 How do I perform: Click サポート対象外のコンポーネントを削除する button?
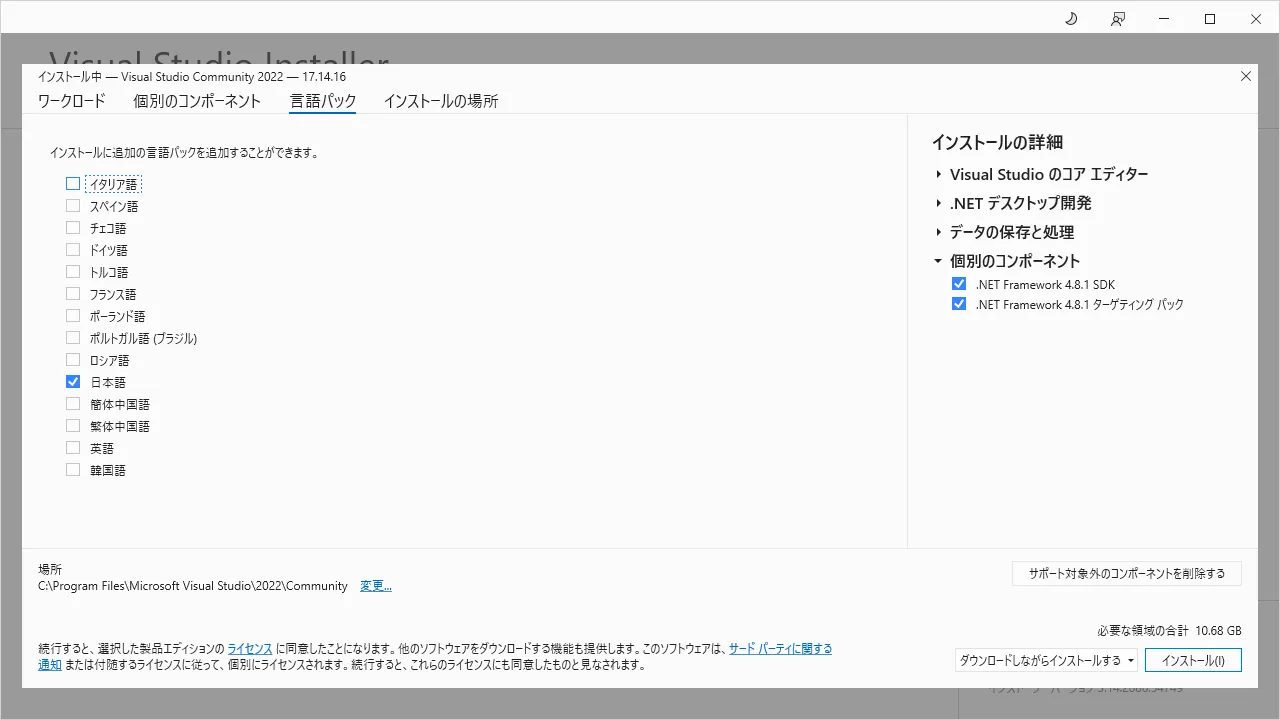click(x=1126, y=574)
